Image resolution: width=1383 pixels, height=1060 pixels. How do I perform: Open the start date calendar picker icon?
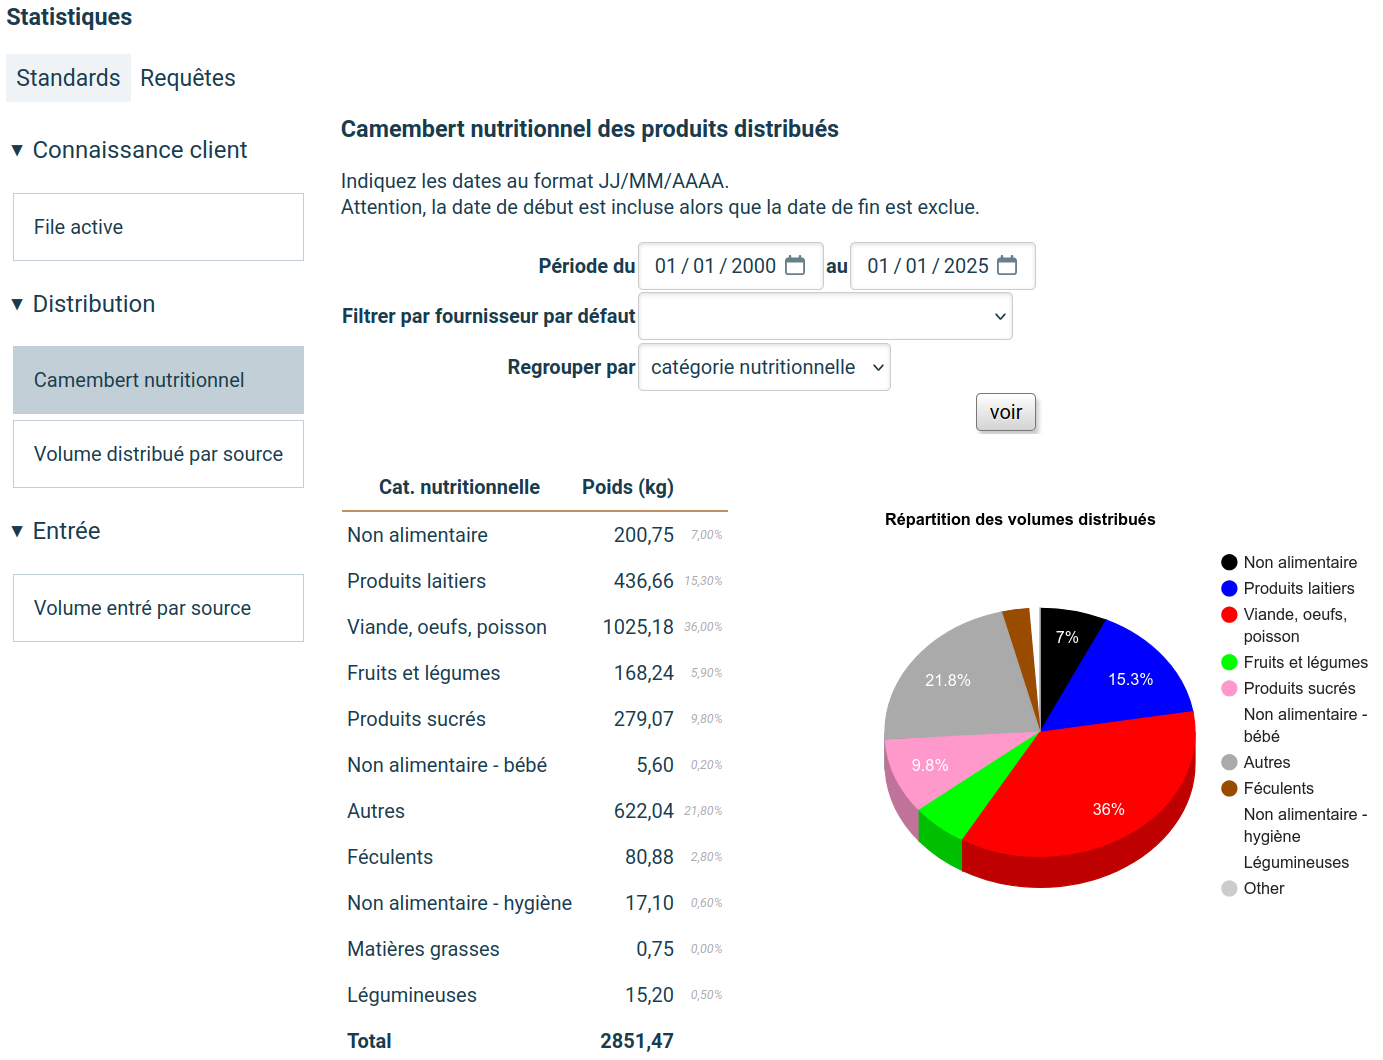[795, 266]
